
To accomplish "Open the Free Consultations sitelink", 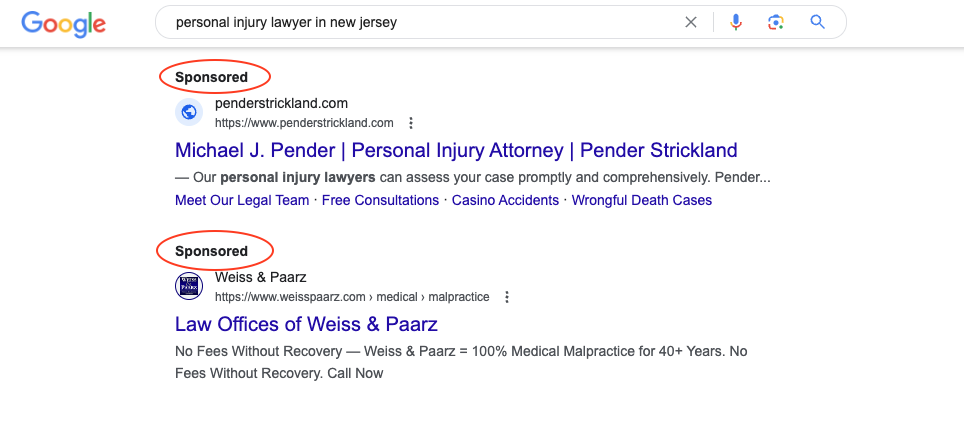I will 380,200.
